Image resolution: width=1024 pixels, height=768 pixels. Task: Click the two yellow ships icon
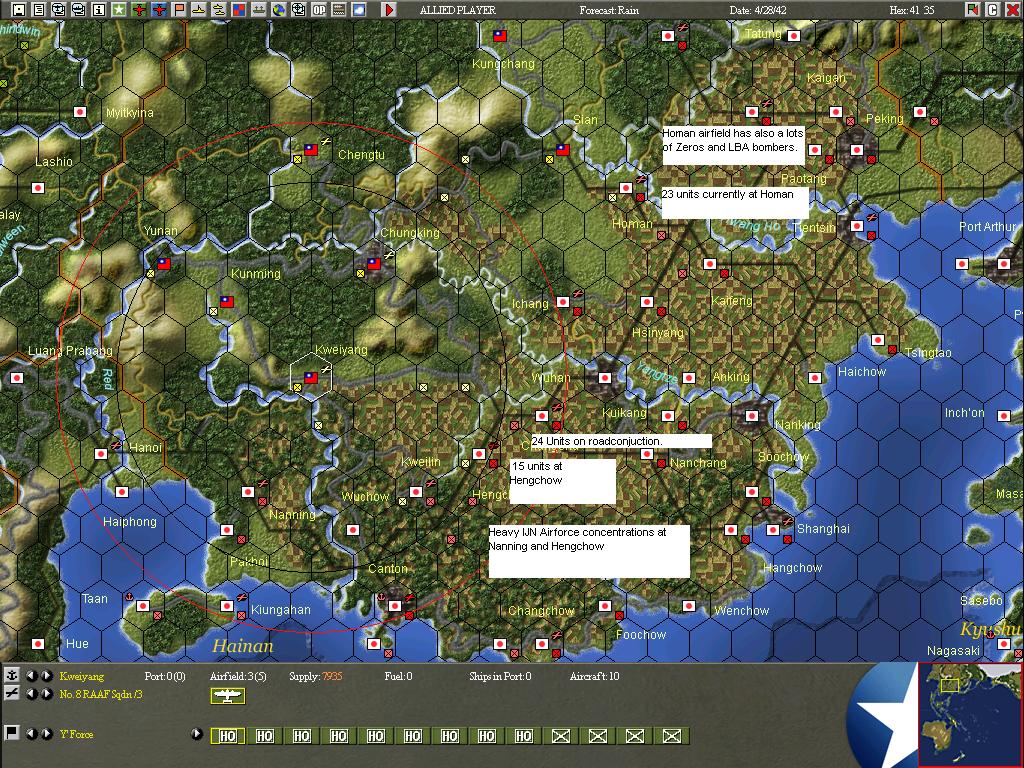[219, 10]
